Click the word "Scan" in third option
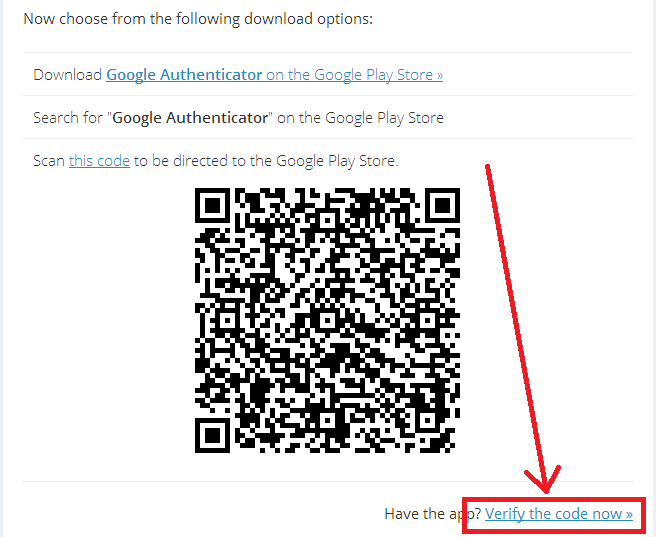 [x=49, y=161]
